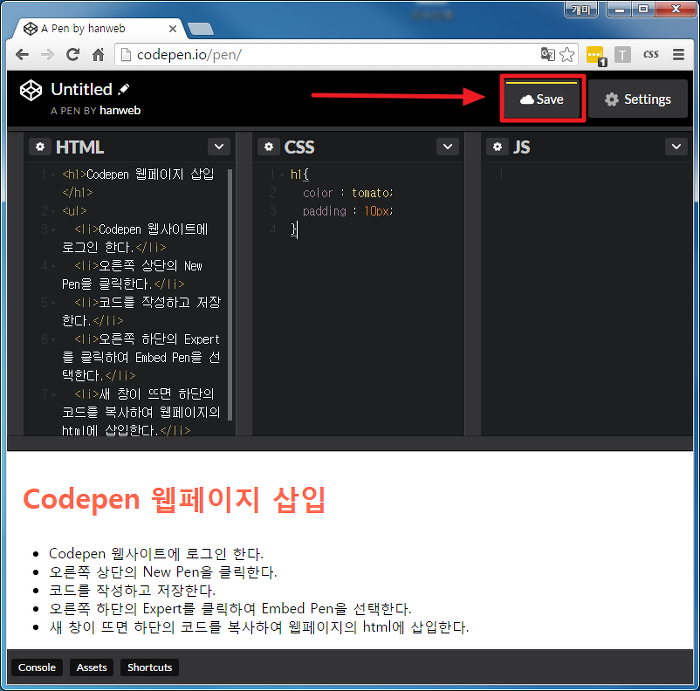The width and height of the screenshot is (700, 691).
Task: Click the preview item starting '오른쪽 상단의 New Pen'
Action: click(x=163, y=572)
